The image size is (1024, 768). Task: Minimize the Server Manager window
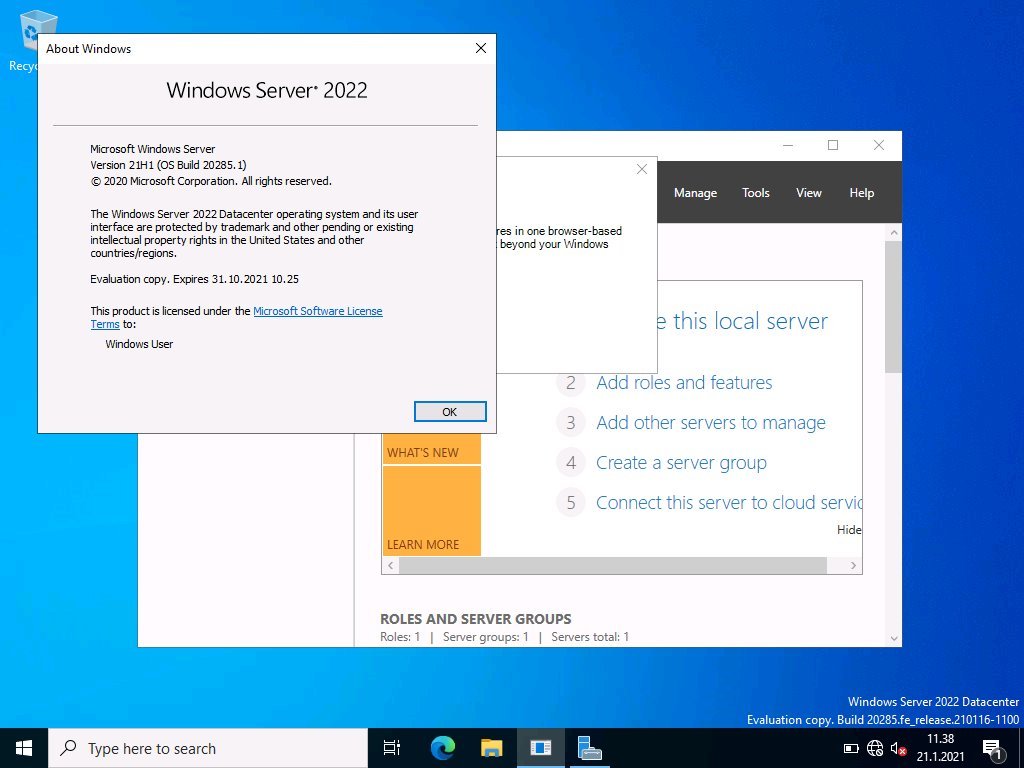[x=788, y=145]
